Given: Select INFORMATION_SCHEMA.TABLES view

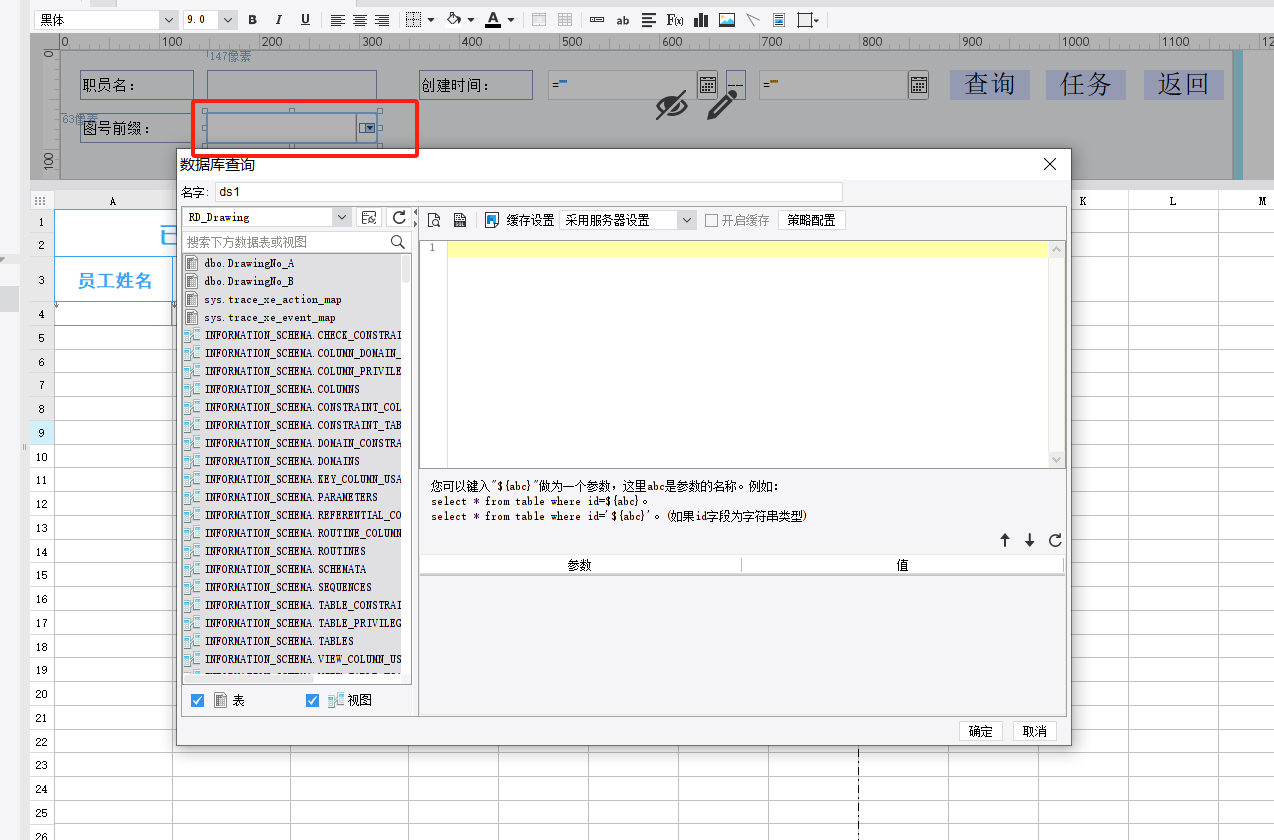Looking at the screenshot, I should pos(279,641).
